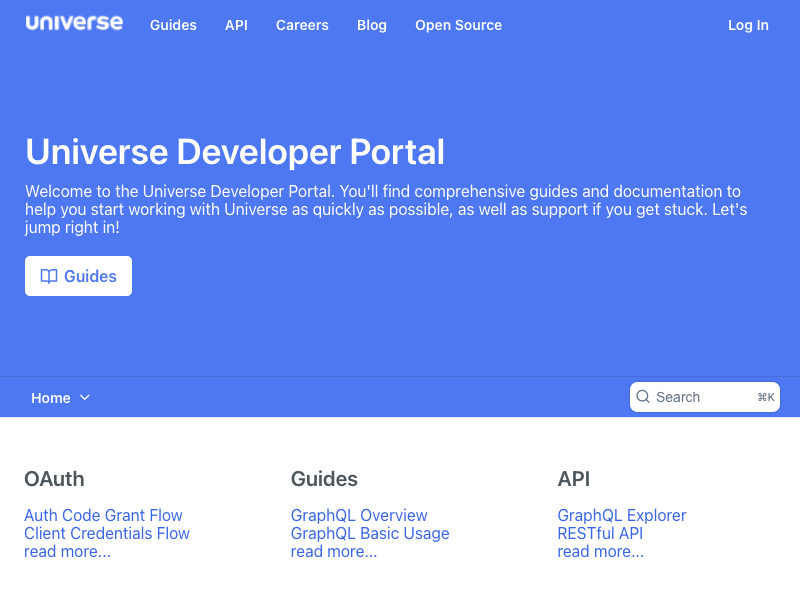The height and width of the screenshot is (600, 800).
Task: Click the OAuth section heading
Action: tap(54, 479)
